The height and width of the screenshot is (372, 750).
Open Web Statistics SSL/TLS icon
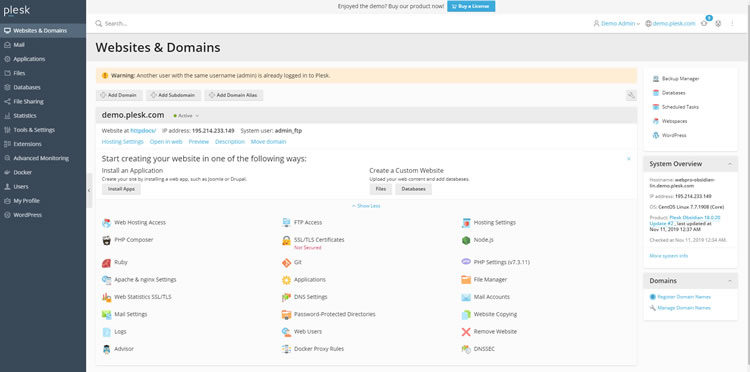coord(106,297)
